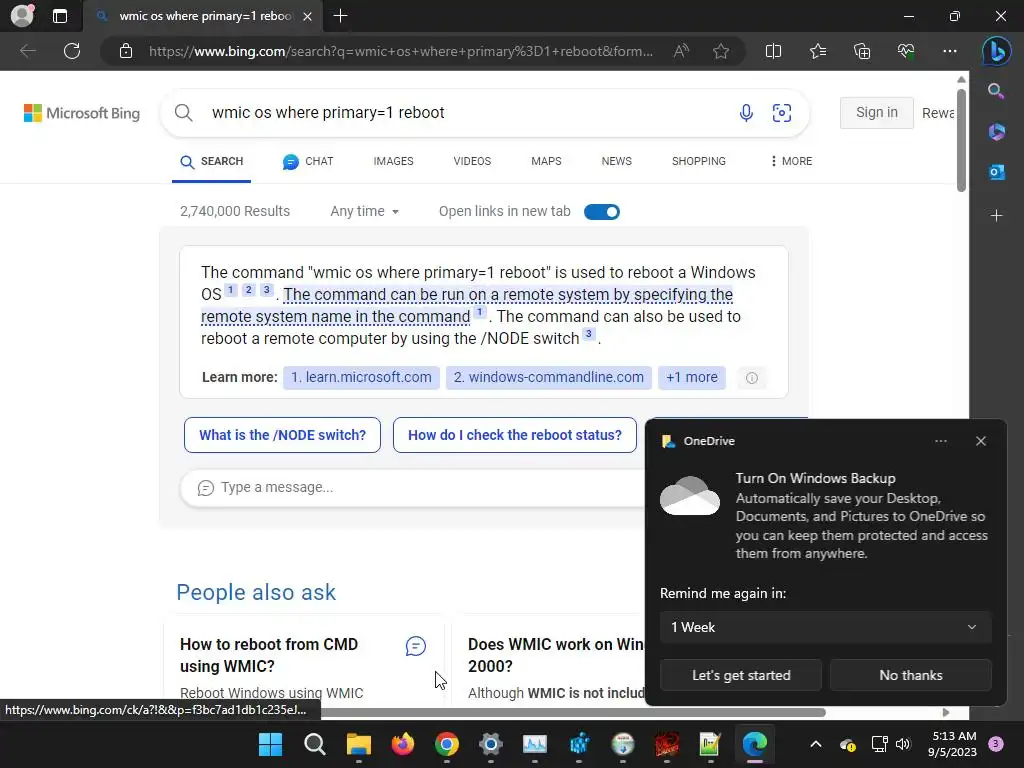The width and height of the screenshot is (1024, 768).
Task: Open OneDrive notification options menu
Action: (940, 441)
